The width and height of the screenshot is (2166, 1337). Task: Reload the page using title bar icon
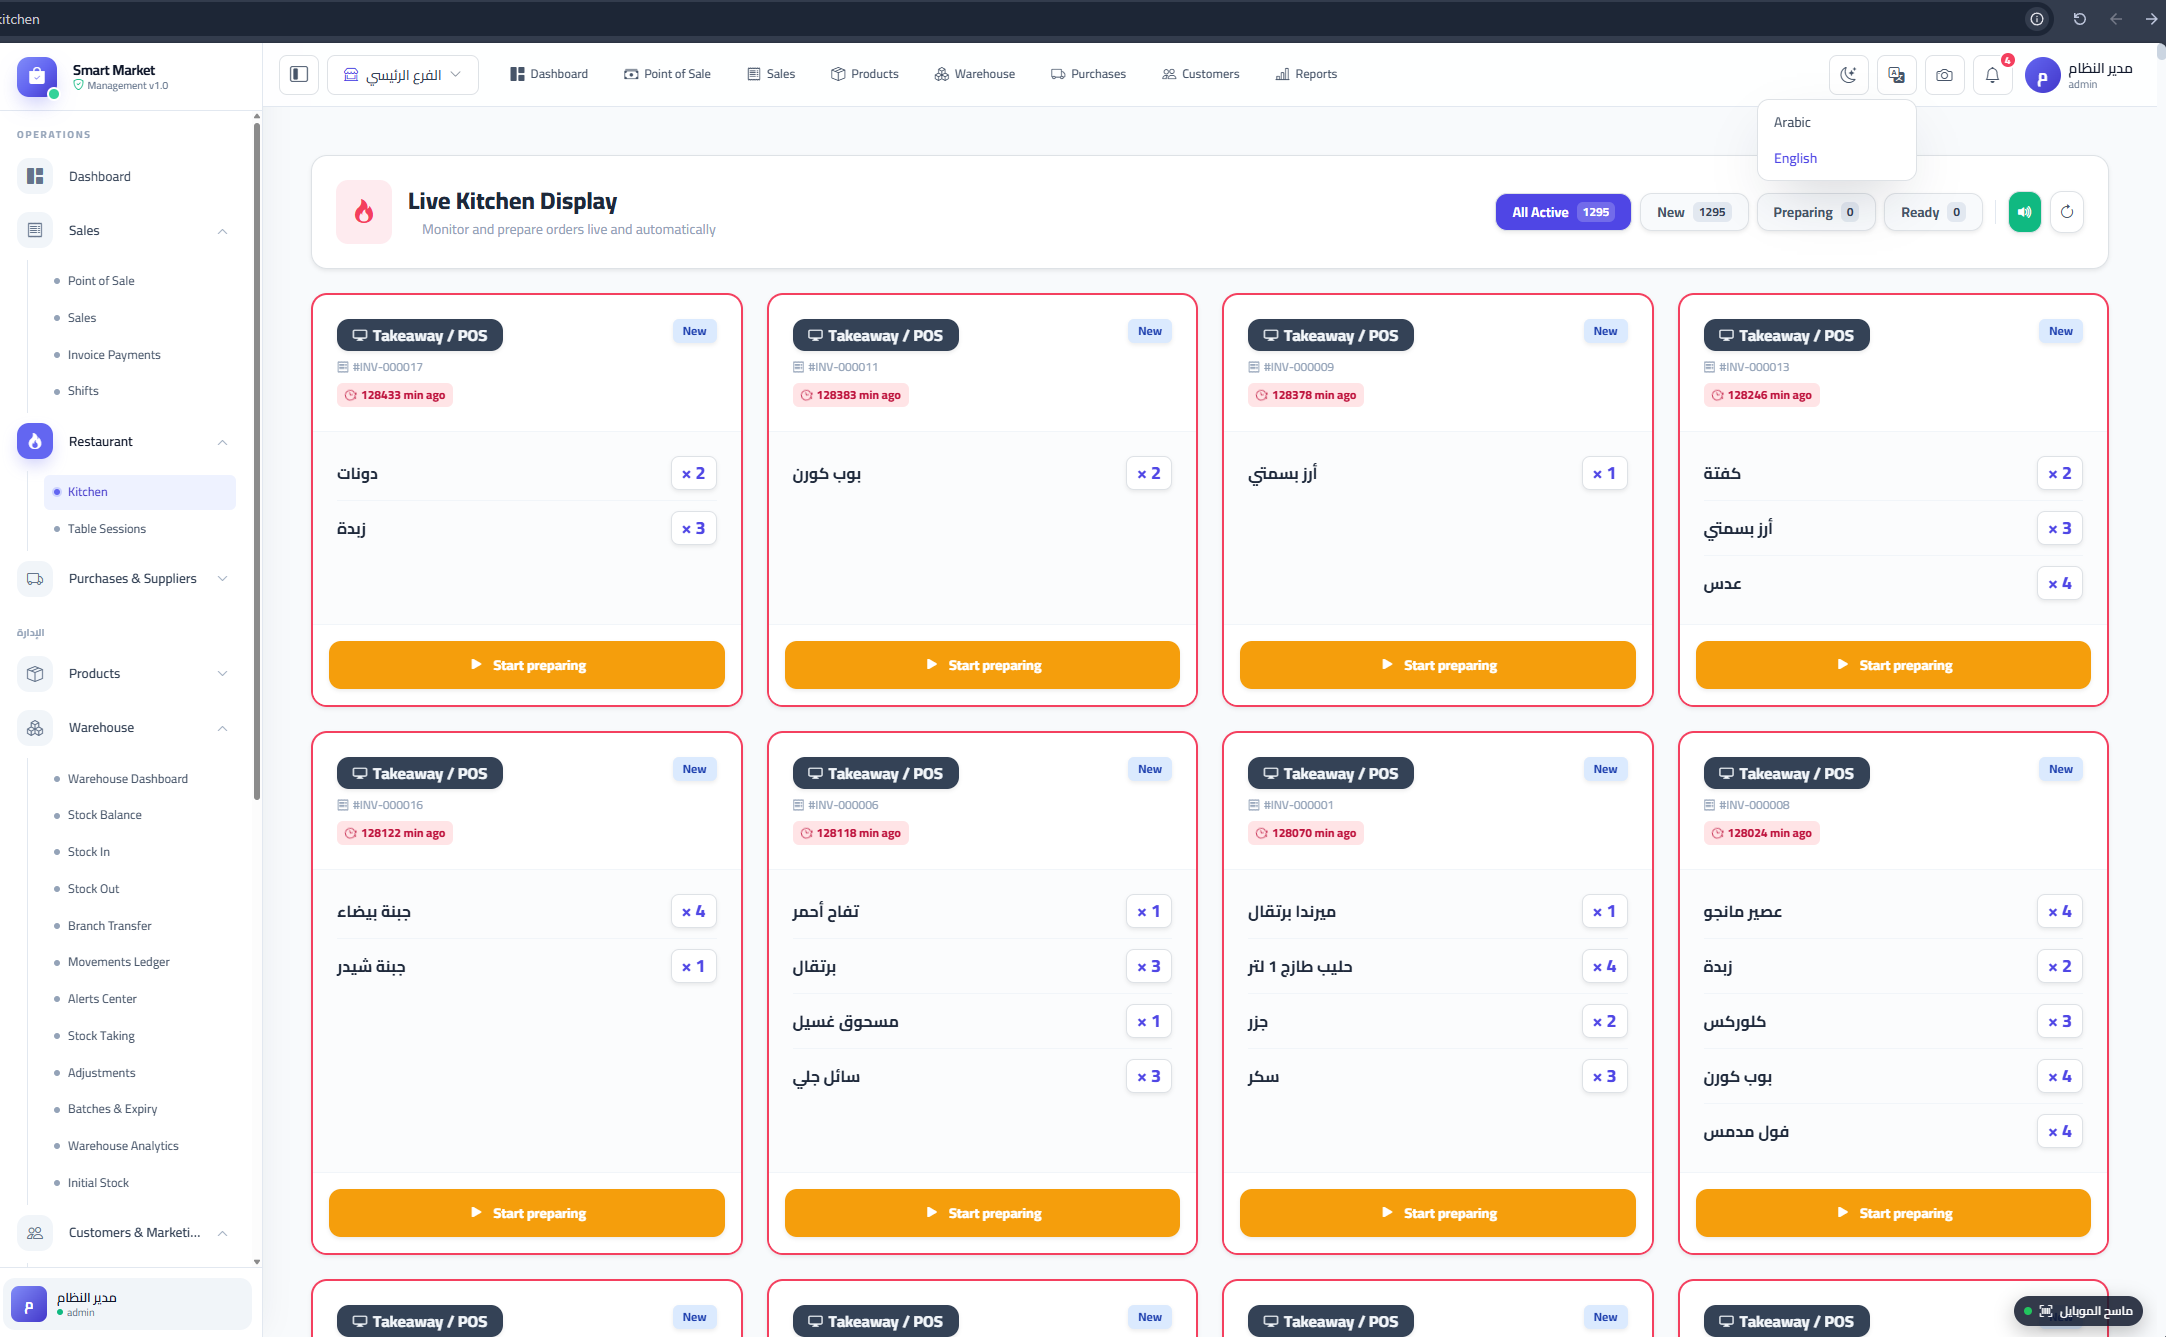click(2079, 19)
